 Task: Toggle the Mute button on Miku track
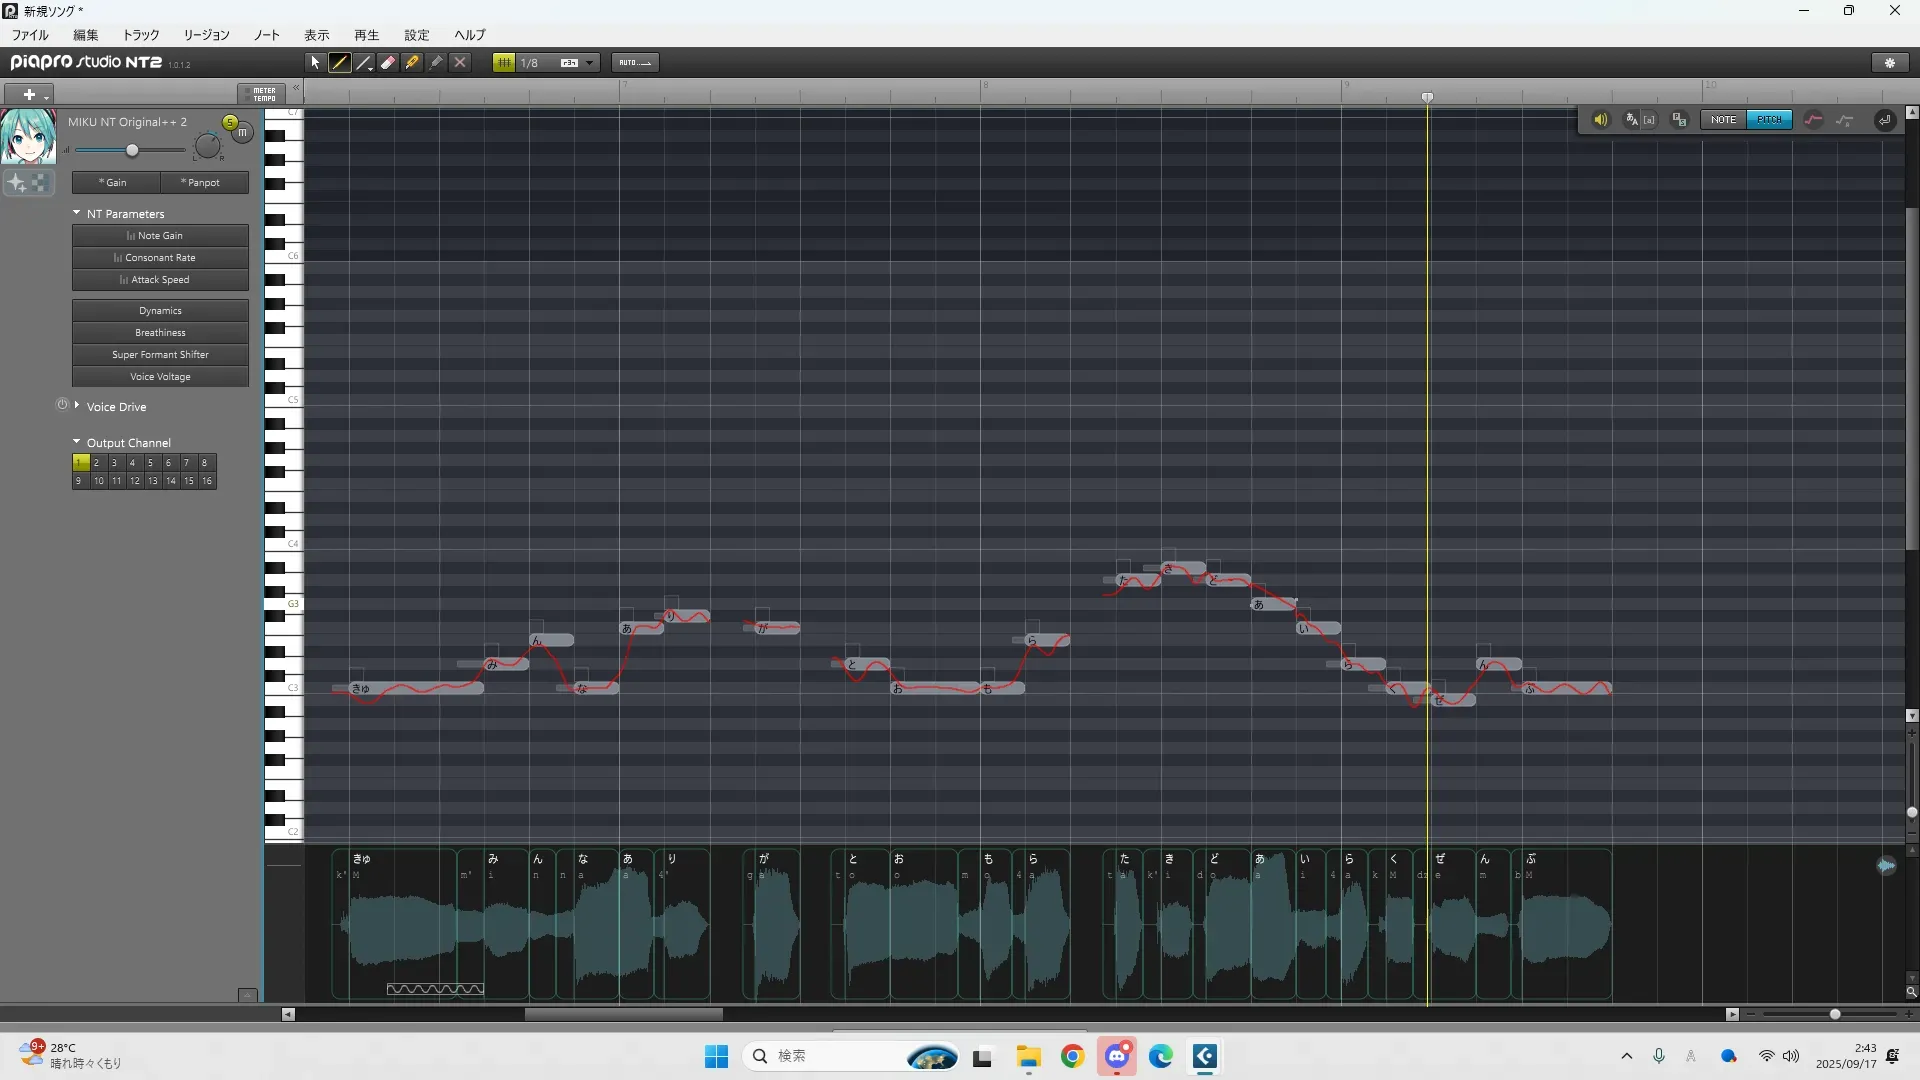coord(242,133)
